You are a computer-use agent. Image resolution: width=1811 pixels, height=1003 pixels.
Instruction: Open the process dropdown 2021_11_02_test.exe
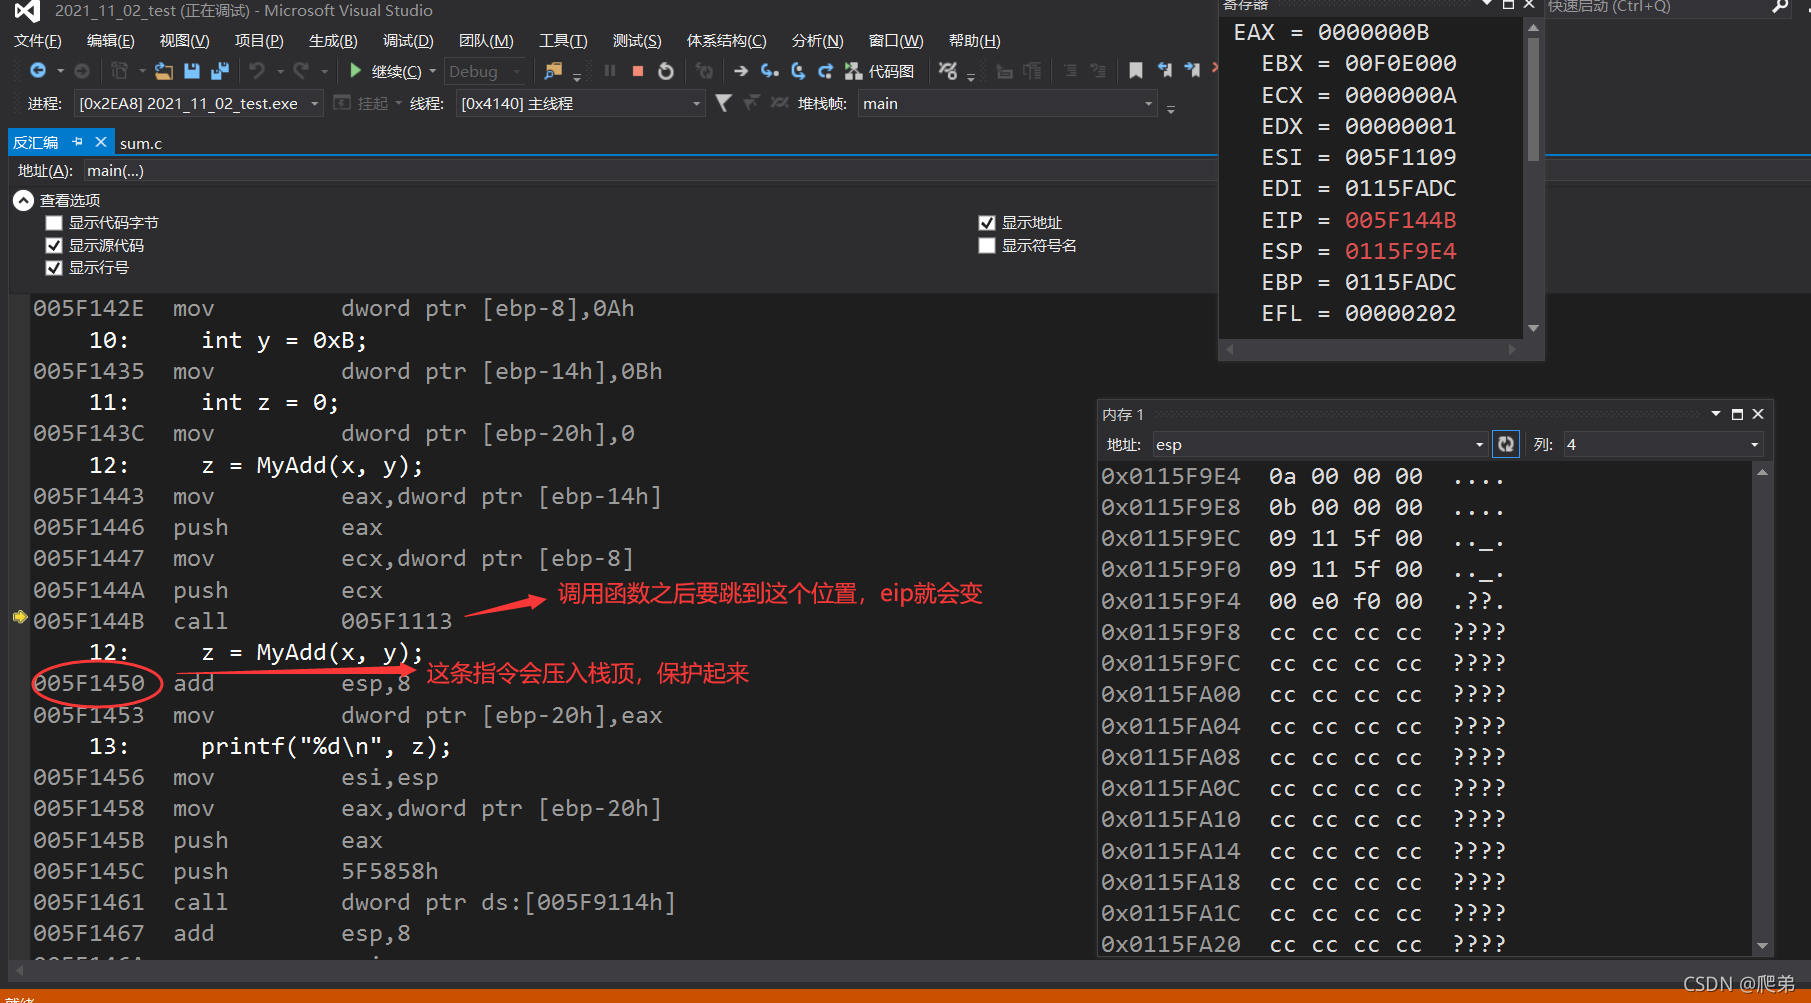pyautogui.click(x=199, y=103)
